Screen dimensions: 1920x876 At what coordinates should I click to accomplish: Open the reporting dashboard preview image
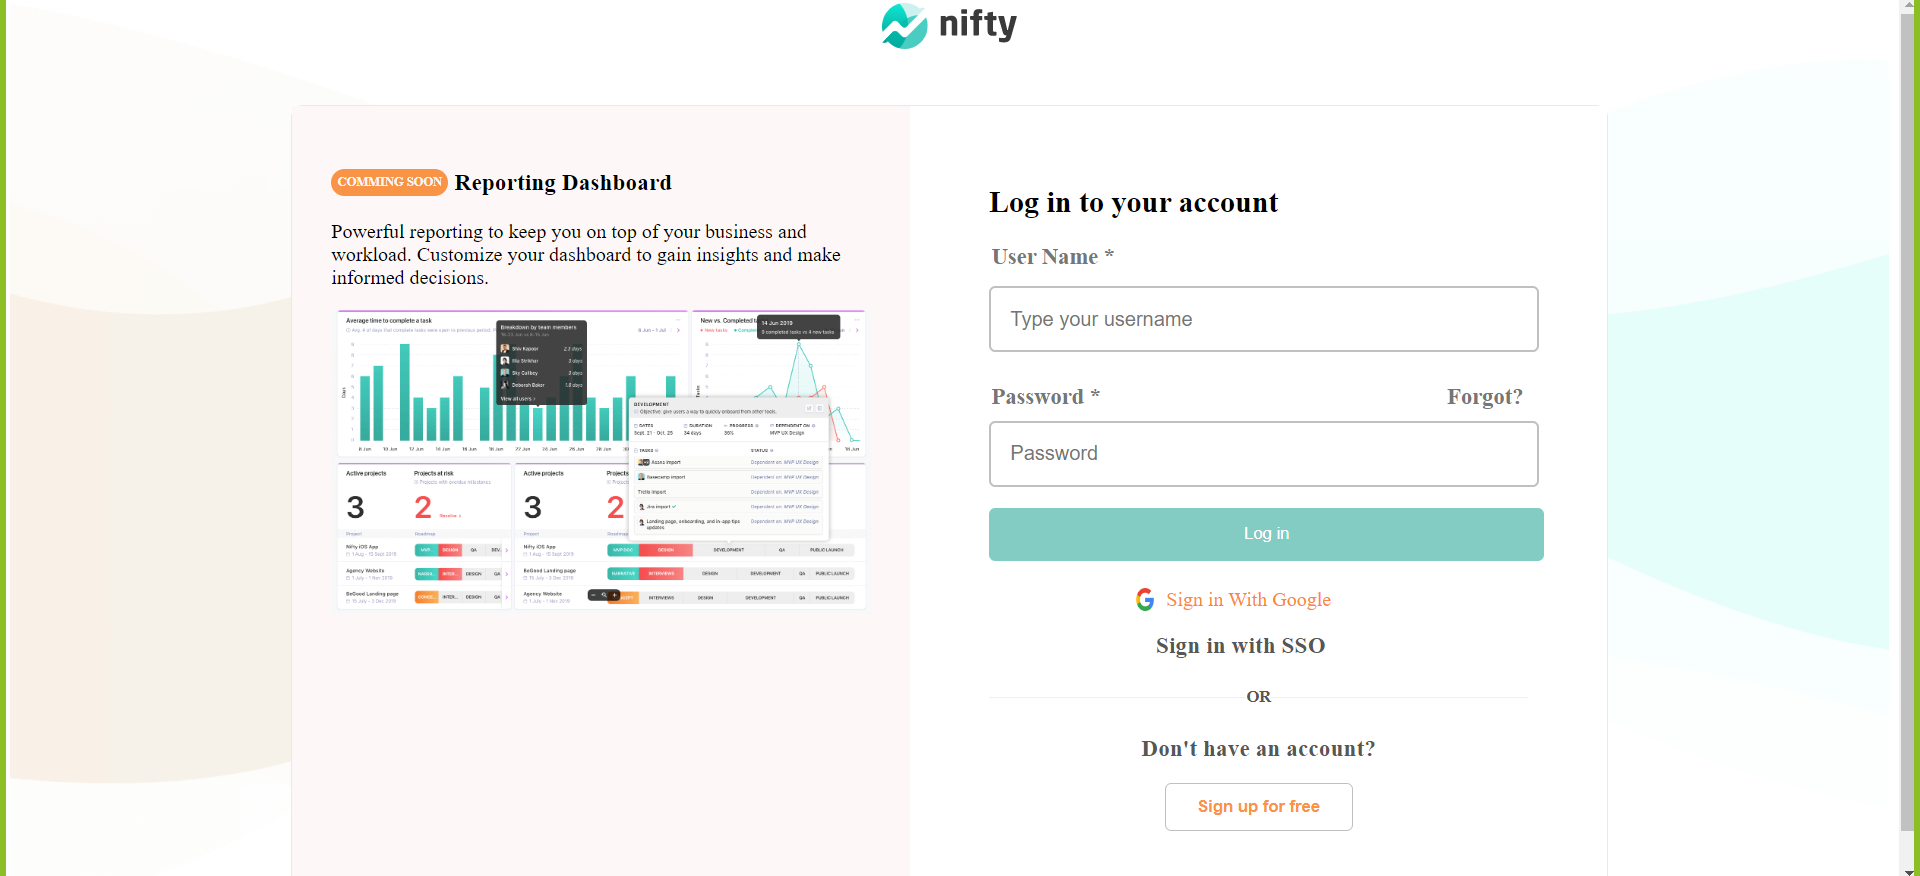coord(601,459)
